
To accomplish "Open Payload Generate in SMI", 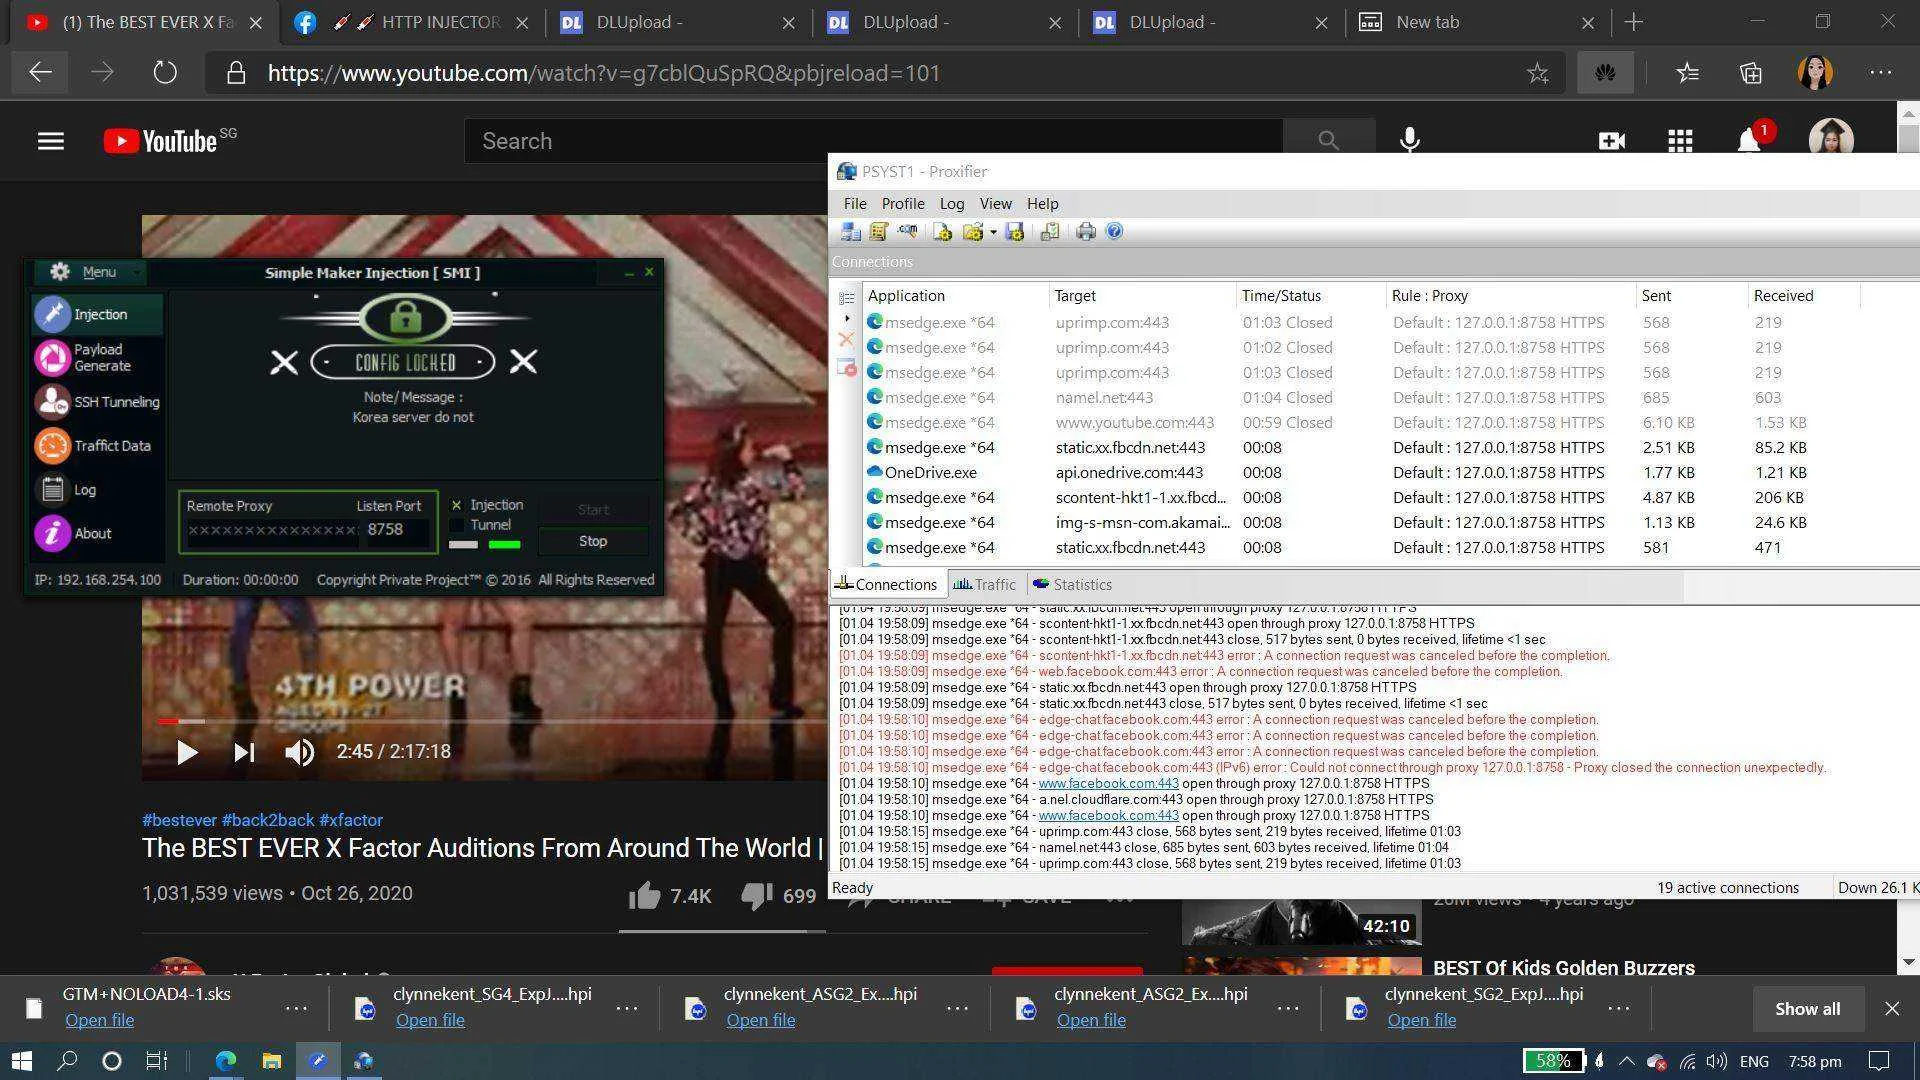I will click(x=97, y=357).
